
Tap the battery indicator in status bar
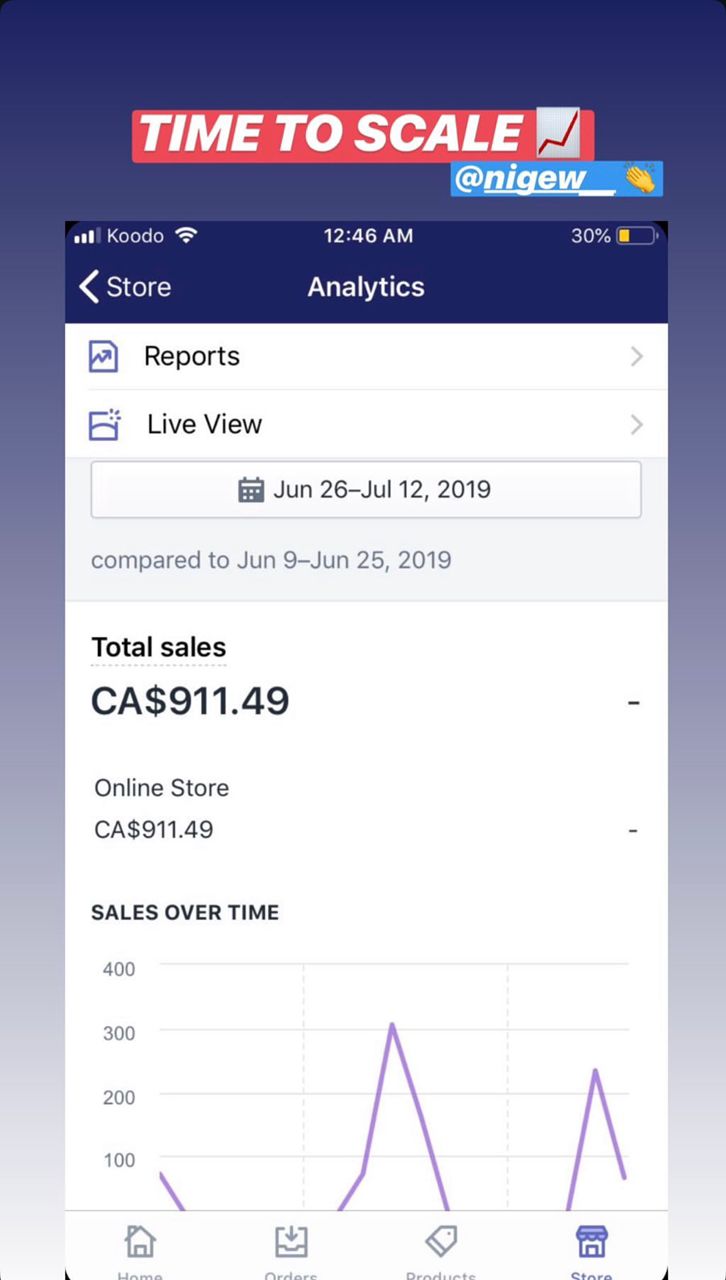coord(636,236)
